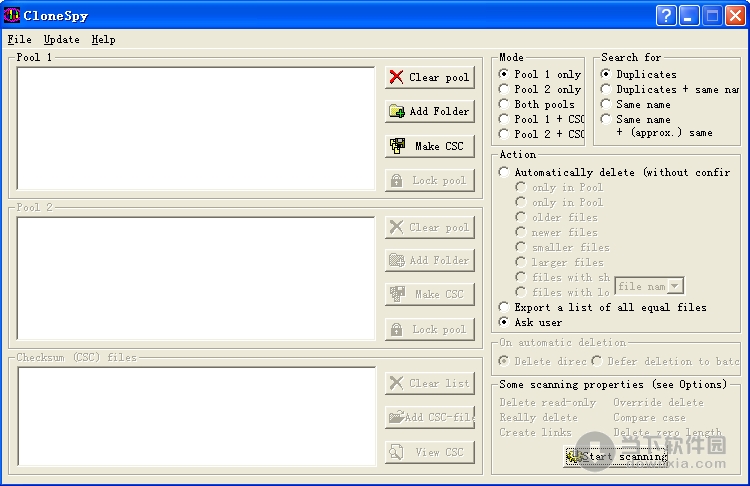Select Defer deletion to batch option
The width and height of the screenshot is (750, 486).
tap(665, 361)
